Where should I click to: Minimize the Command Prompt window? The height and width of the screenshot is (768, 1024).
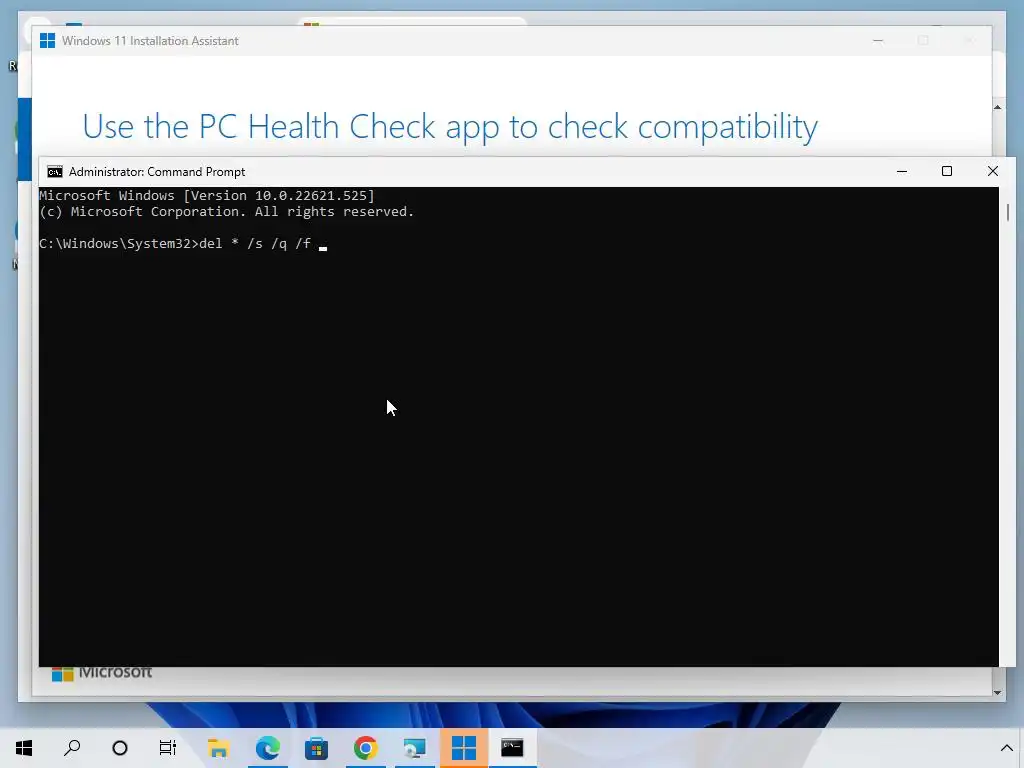[902, 171]
